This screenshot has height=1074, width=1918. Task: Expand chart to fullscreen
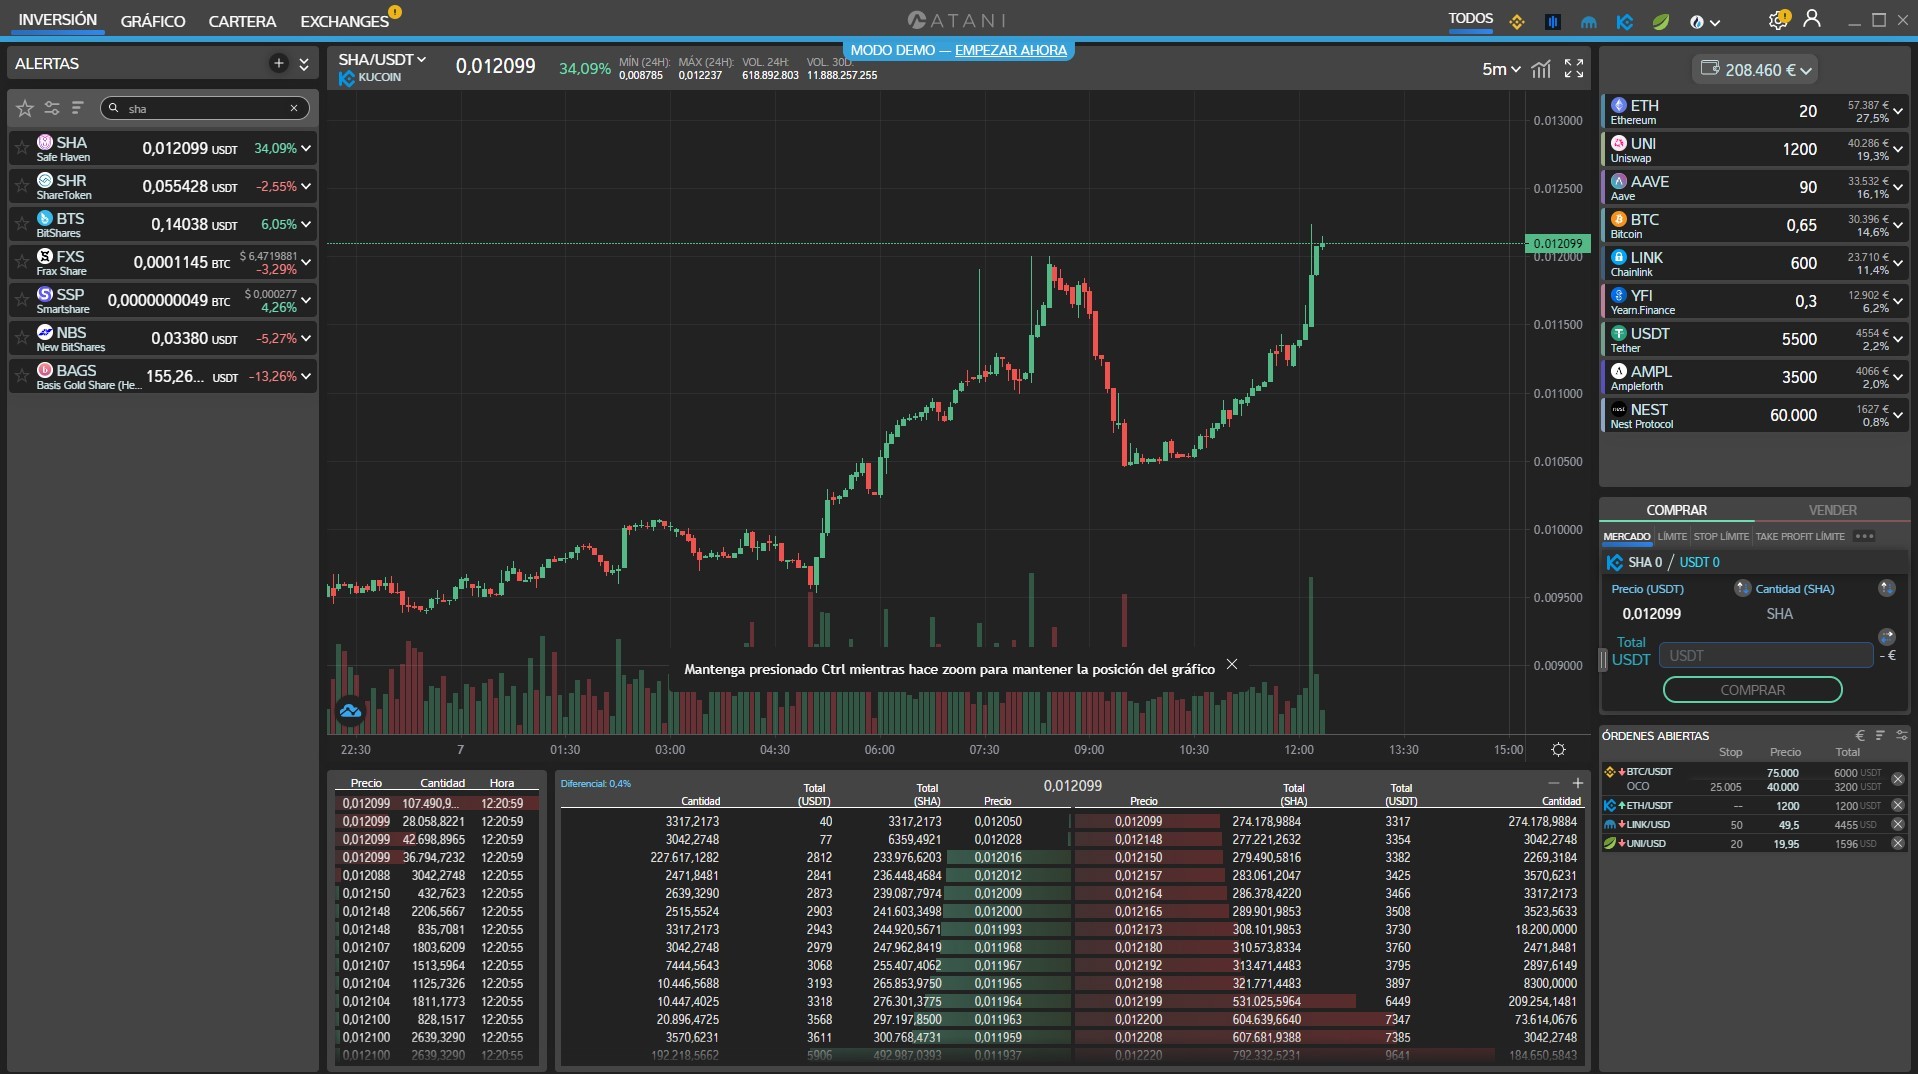[x=1574, y=68]
